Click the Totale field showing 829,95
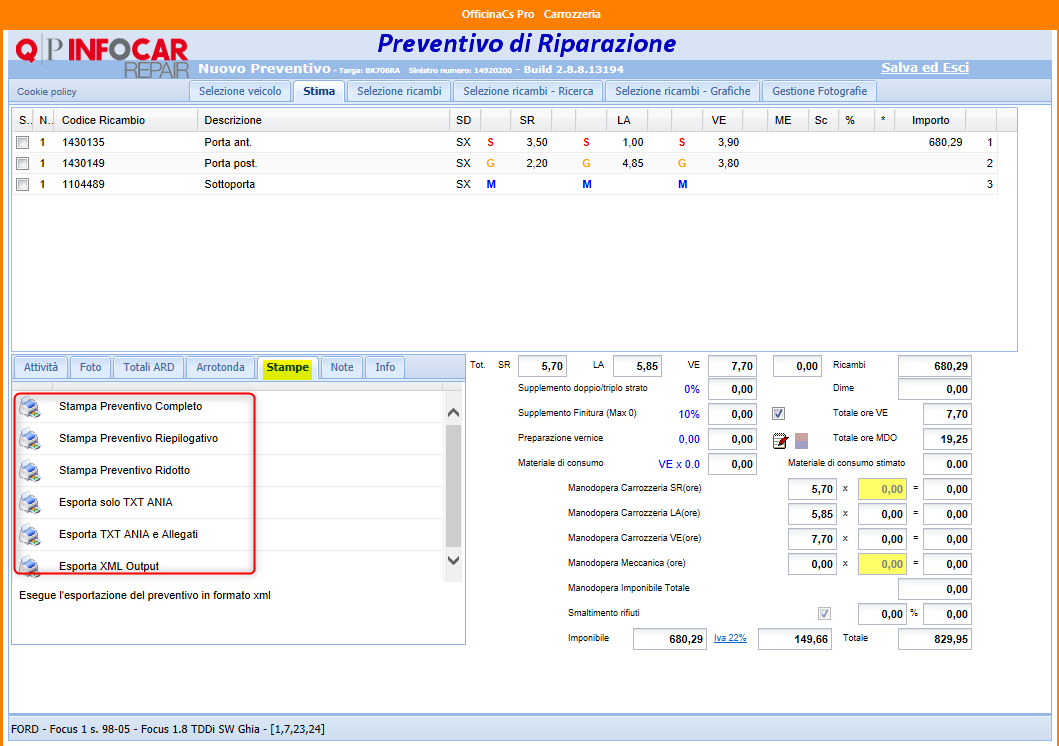This screenshot has width=1059, height=746. click(x=935, y=639)
